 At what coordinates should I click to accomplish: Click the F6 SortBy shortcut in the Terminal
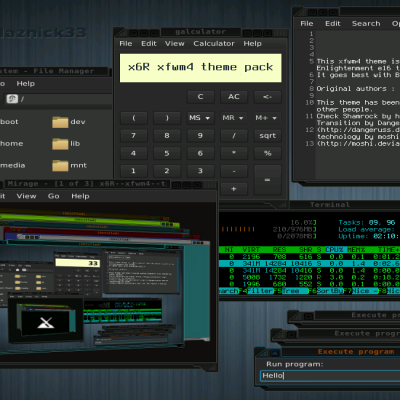(326, 291)
